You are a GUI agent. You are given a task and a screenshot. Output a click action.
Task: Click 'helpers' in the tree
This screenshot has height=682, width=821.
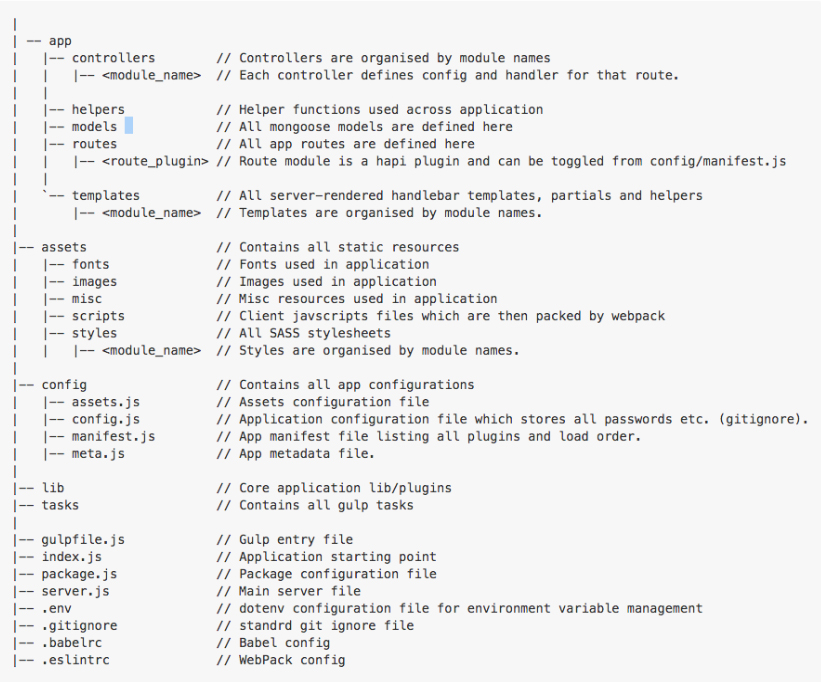point(98,109)
